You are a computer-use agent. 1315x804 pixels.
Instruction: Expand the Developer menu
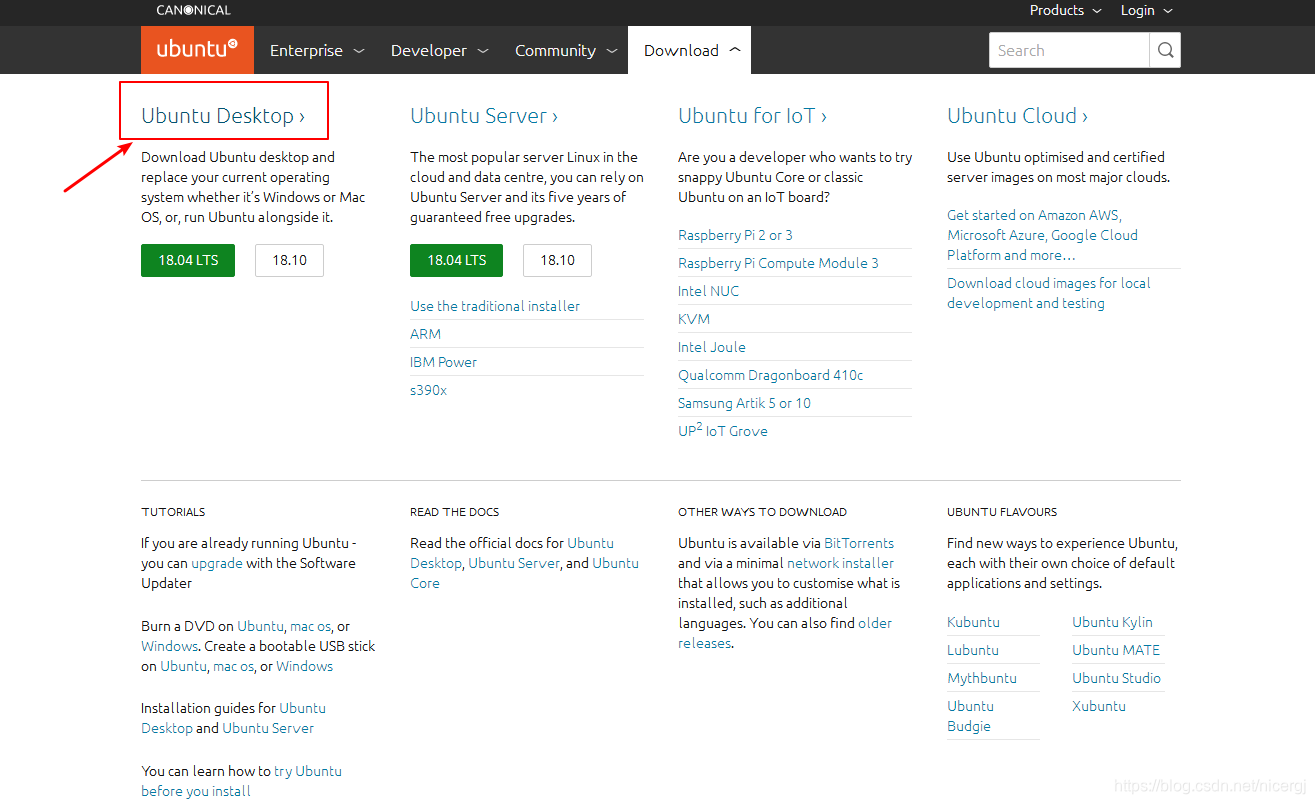tap(439, 50)
